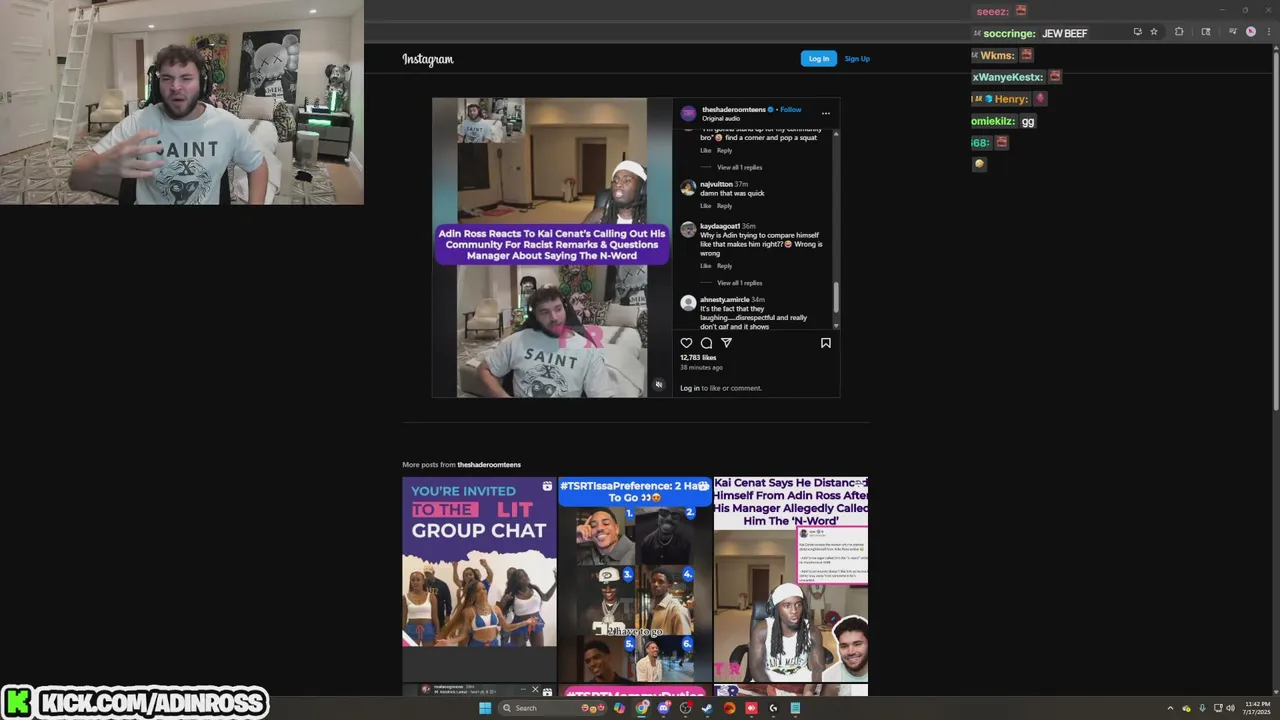Click the browser media control icon
The width and height of the screenshot is (1280, 720).
1233,32
